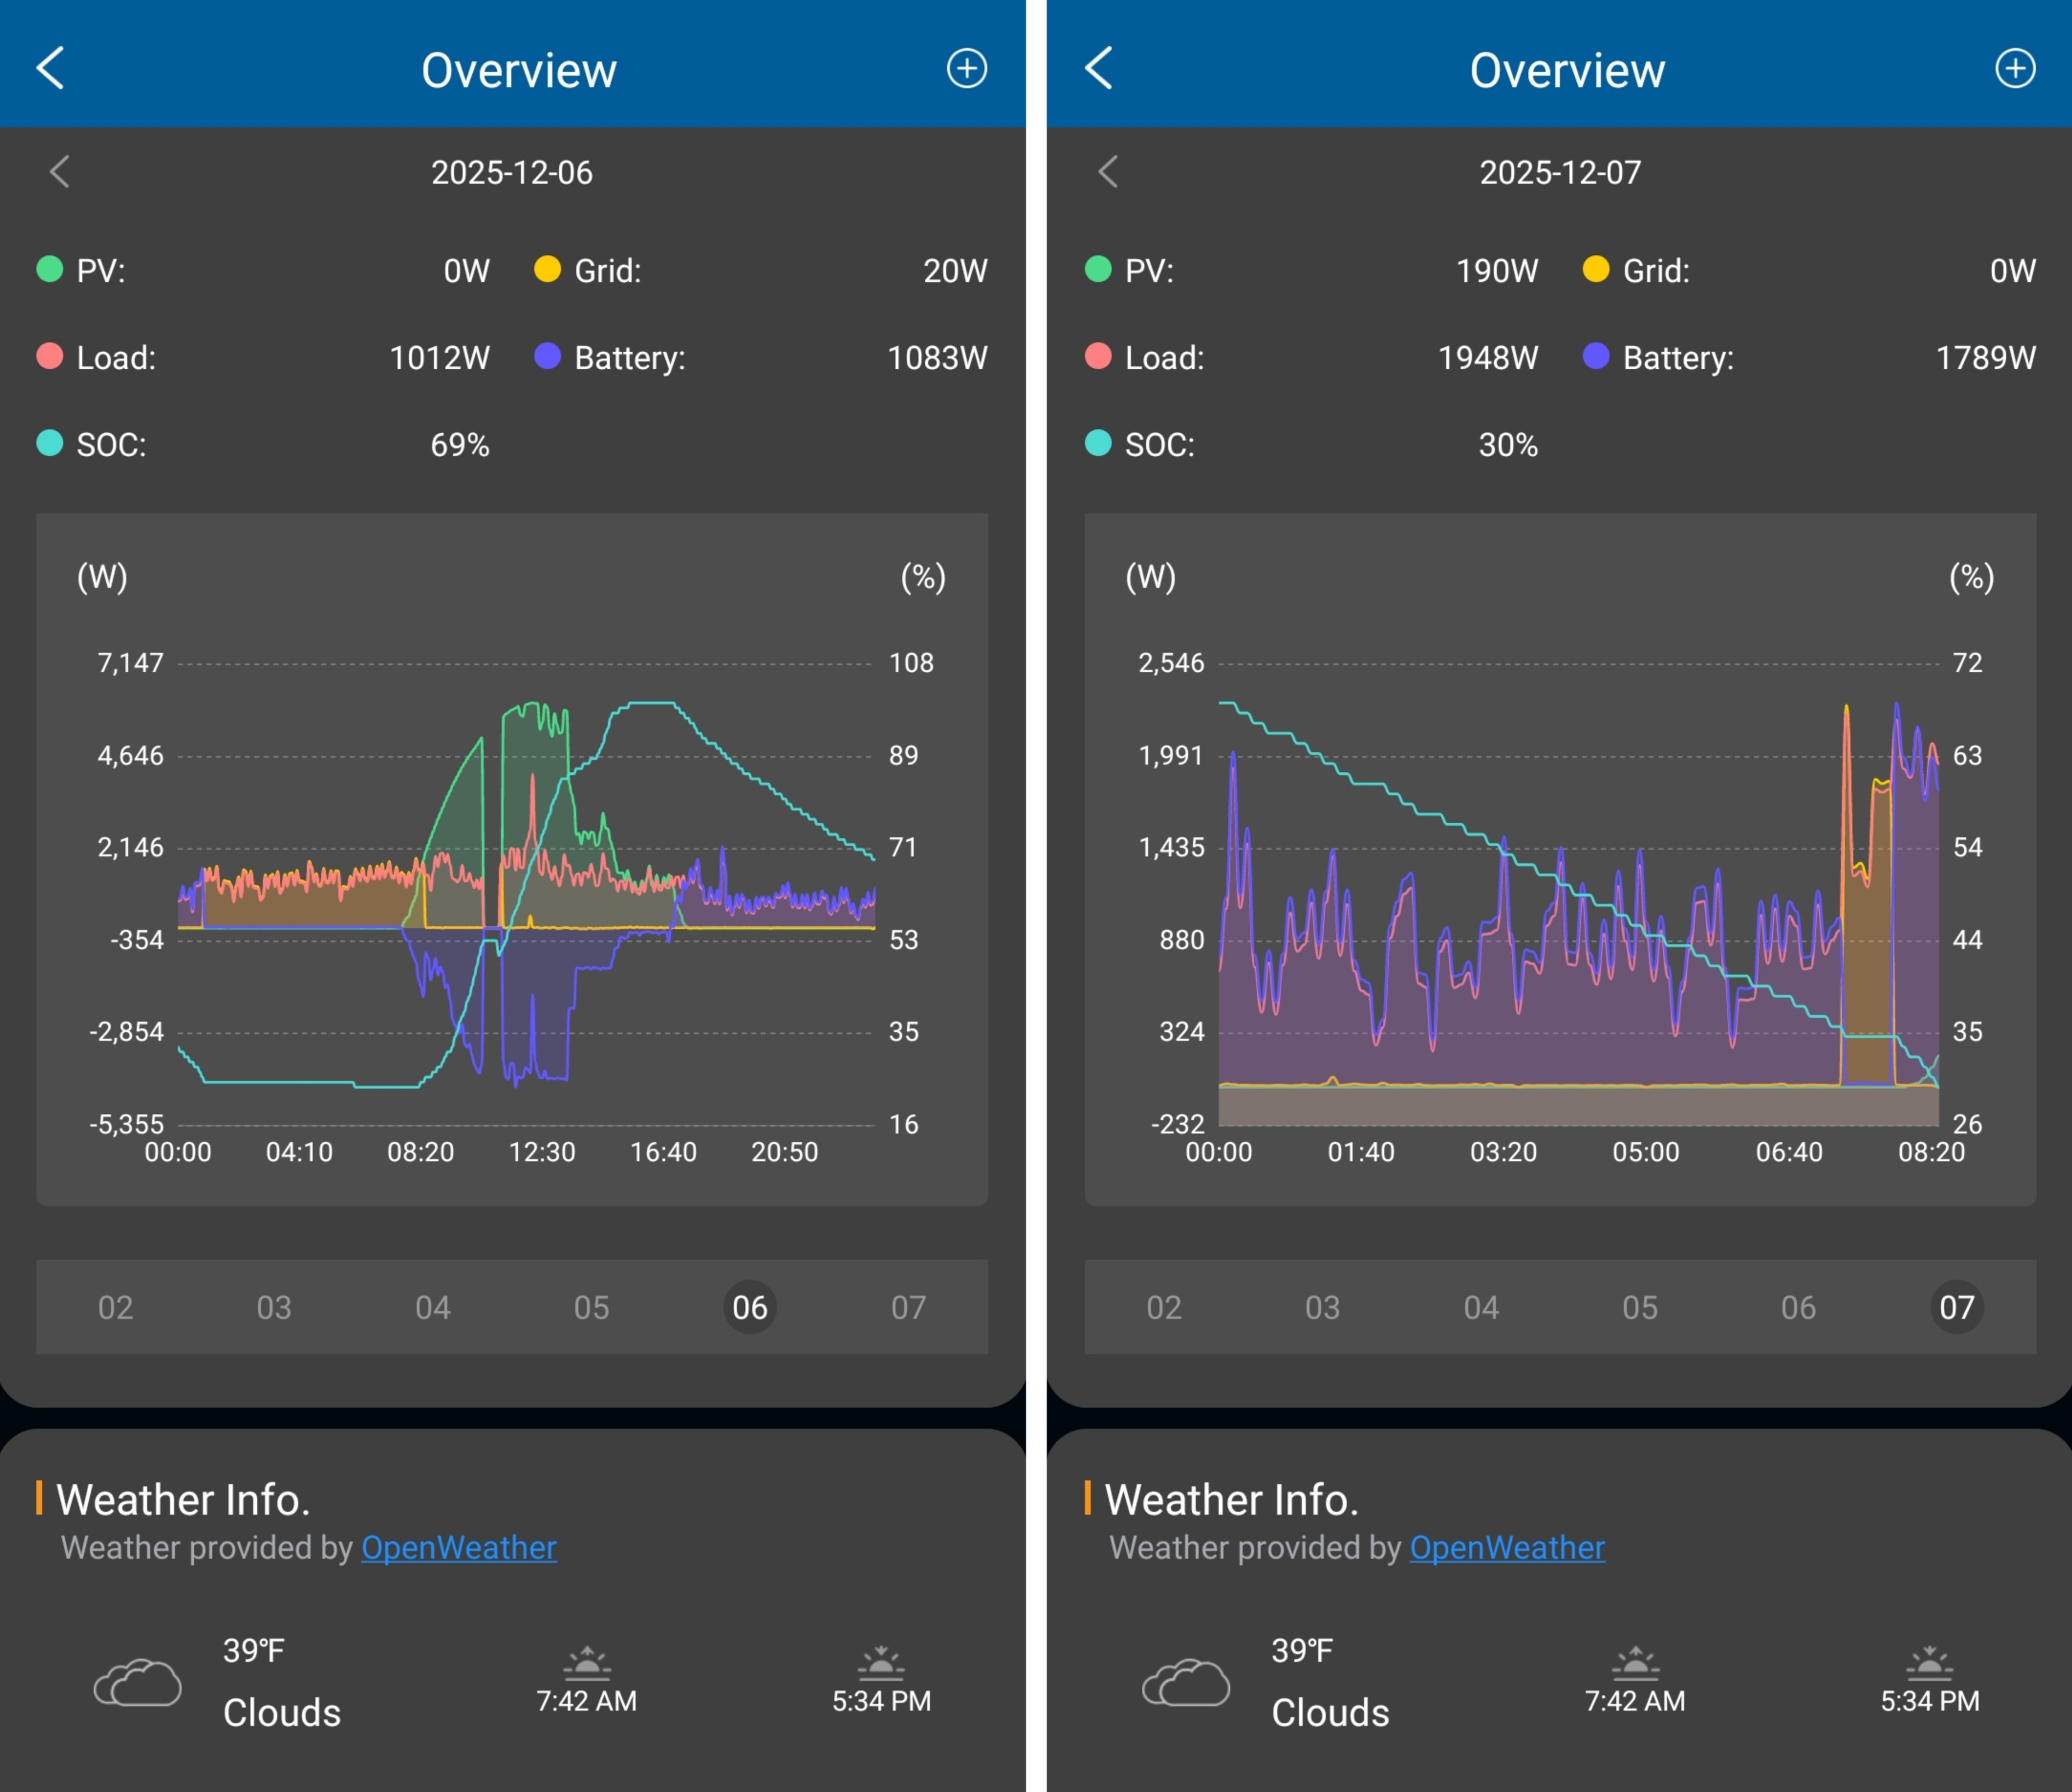Select day 02 in left date strip
2072x1792 pixels.
[x=116, y=1307]
